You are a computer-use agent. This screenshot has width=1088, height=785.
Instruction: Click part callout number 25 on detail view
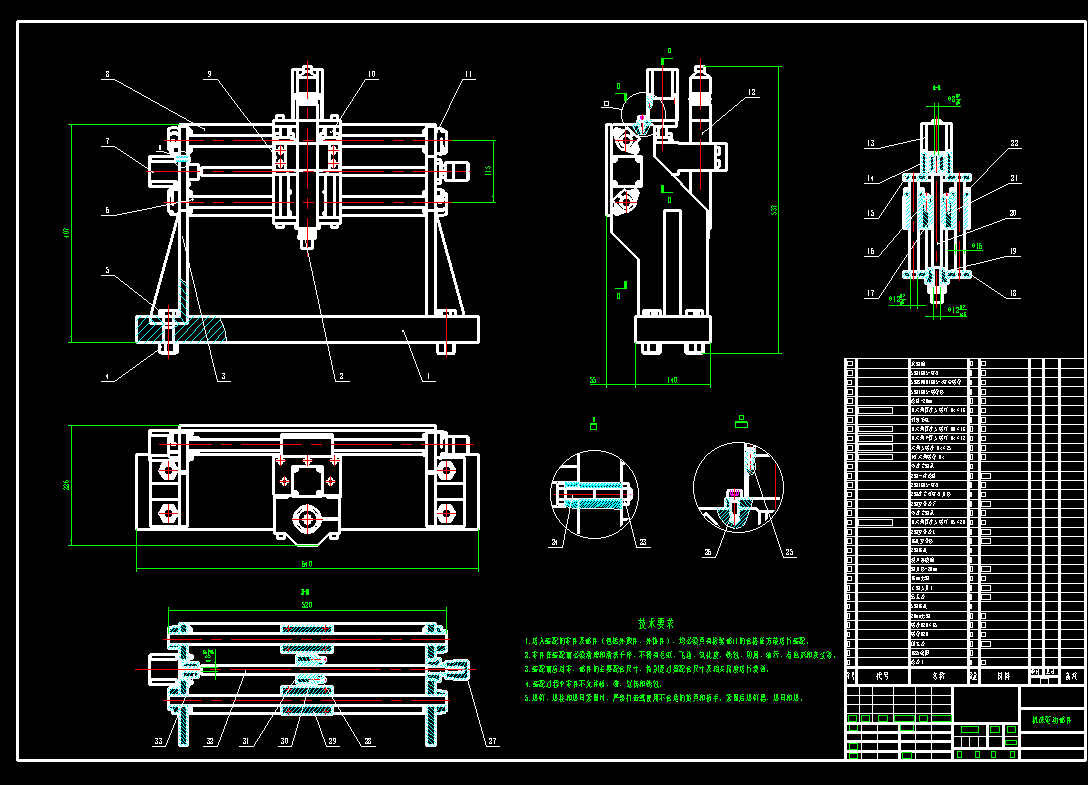coord(789,553)
